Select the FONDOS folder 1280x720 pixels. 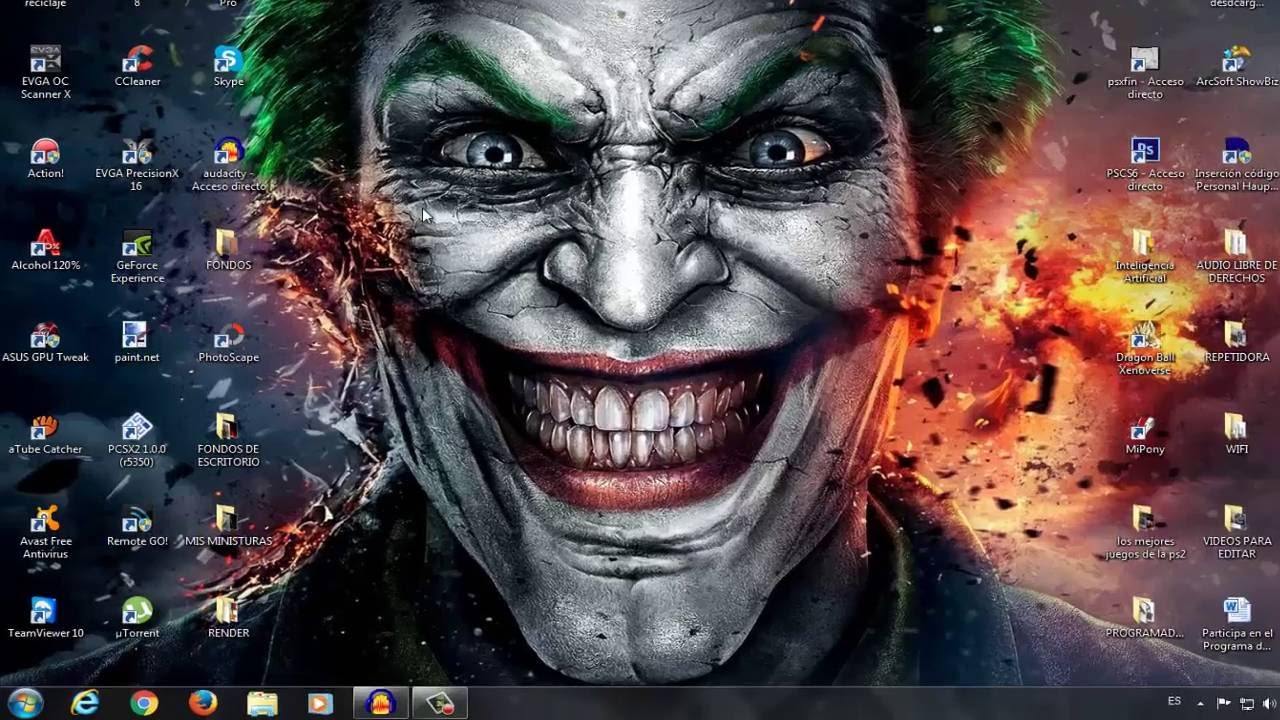point(228,250)
